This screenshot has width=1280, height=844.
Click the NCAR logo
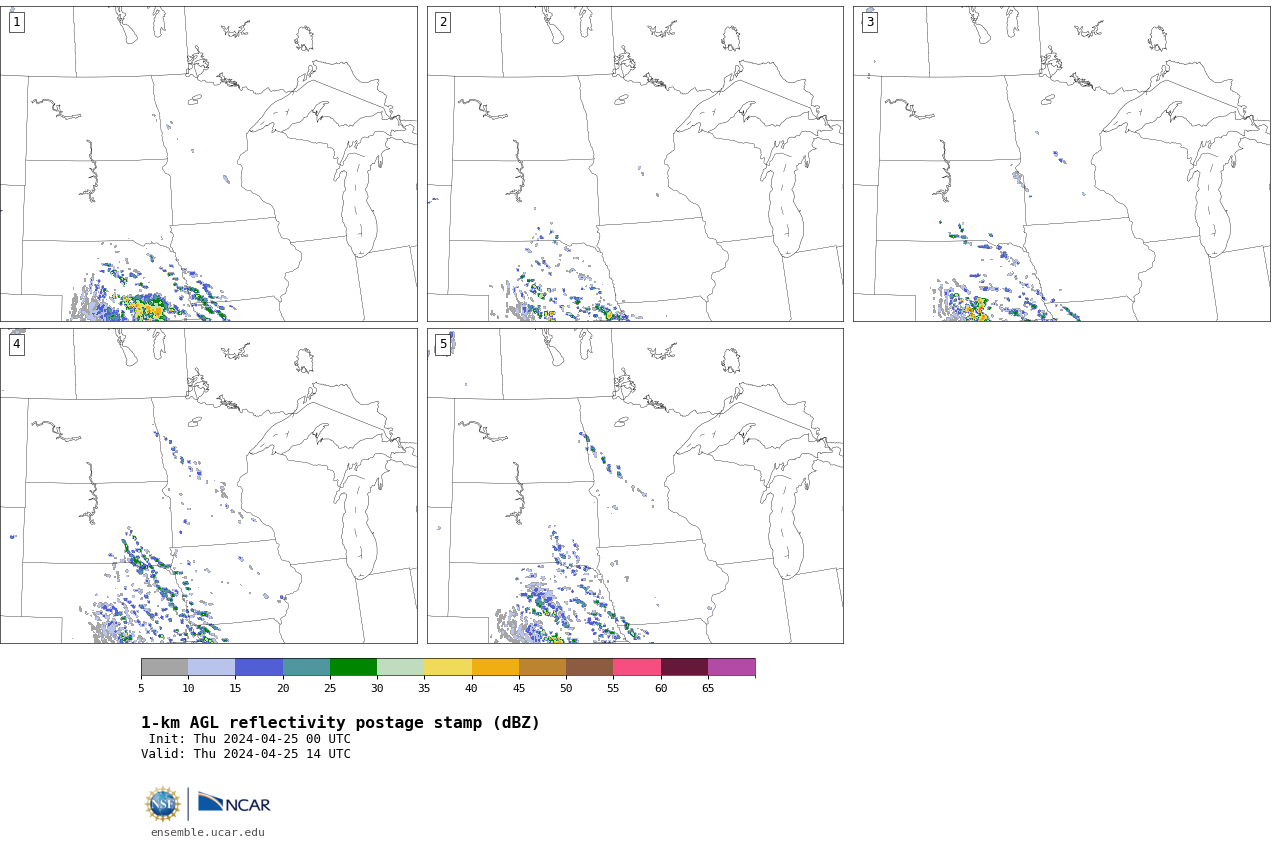pyautogui.click(x=234, y=803)
